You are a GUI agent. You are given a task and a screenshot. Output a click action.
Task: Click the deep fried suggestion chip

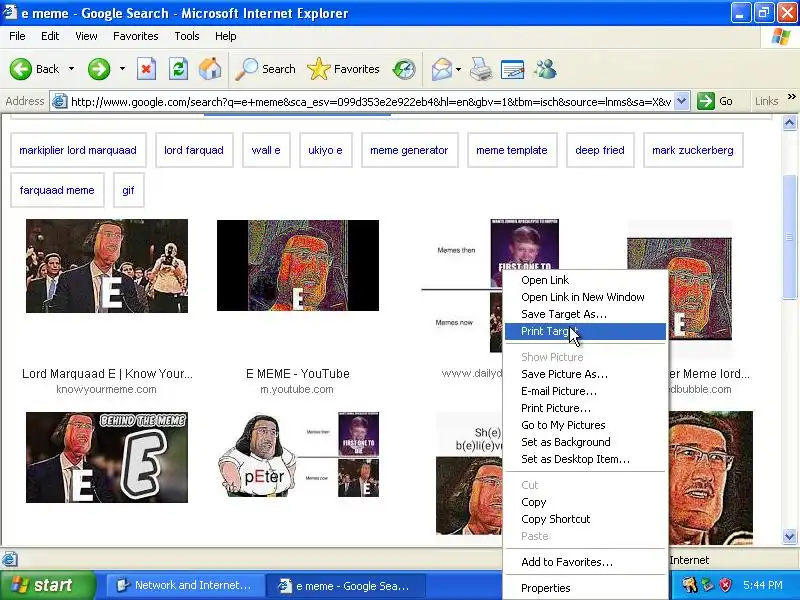click(x=600, y=150)
